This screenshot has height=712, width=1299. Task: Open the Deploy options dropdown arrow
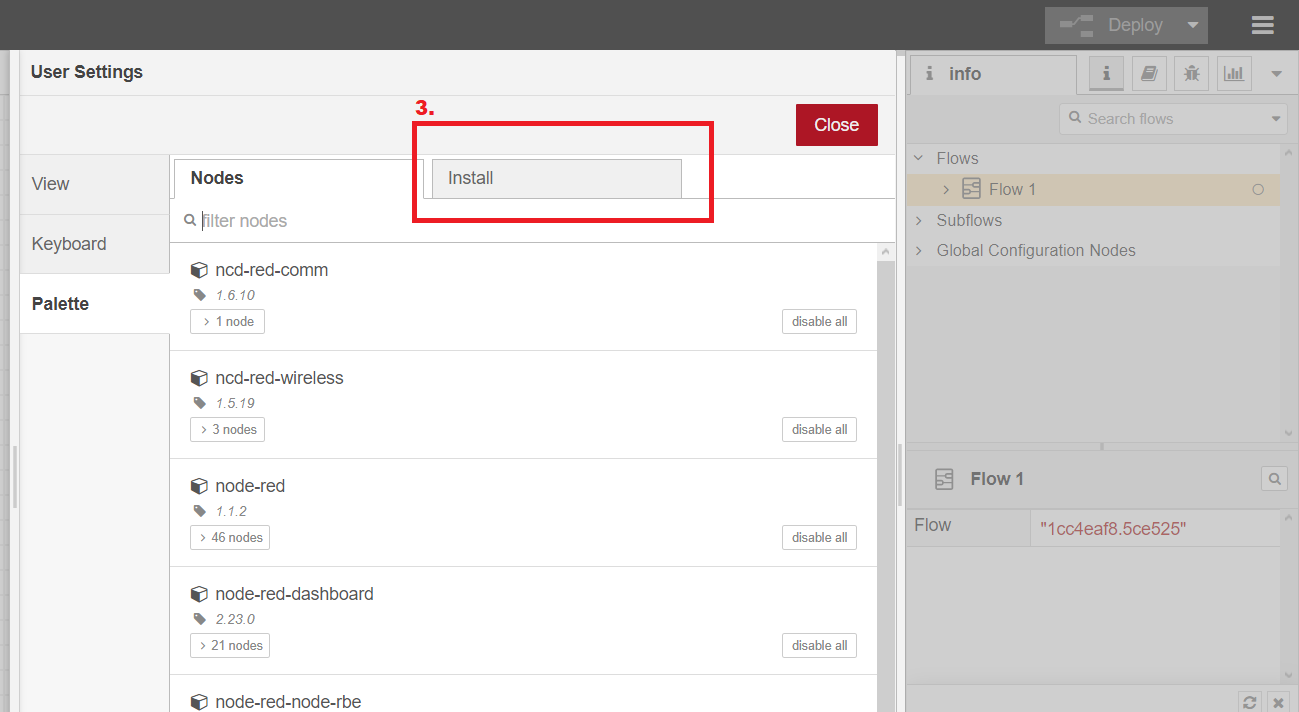[1192, 25]
